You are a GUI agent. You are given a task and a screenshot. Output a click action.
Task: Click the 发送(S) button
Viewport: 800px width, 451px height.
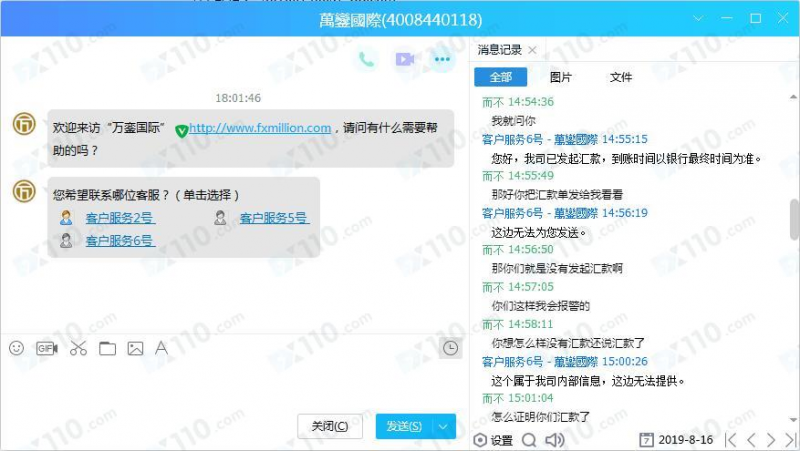[x=404, y=426]
